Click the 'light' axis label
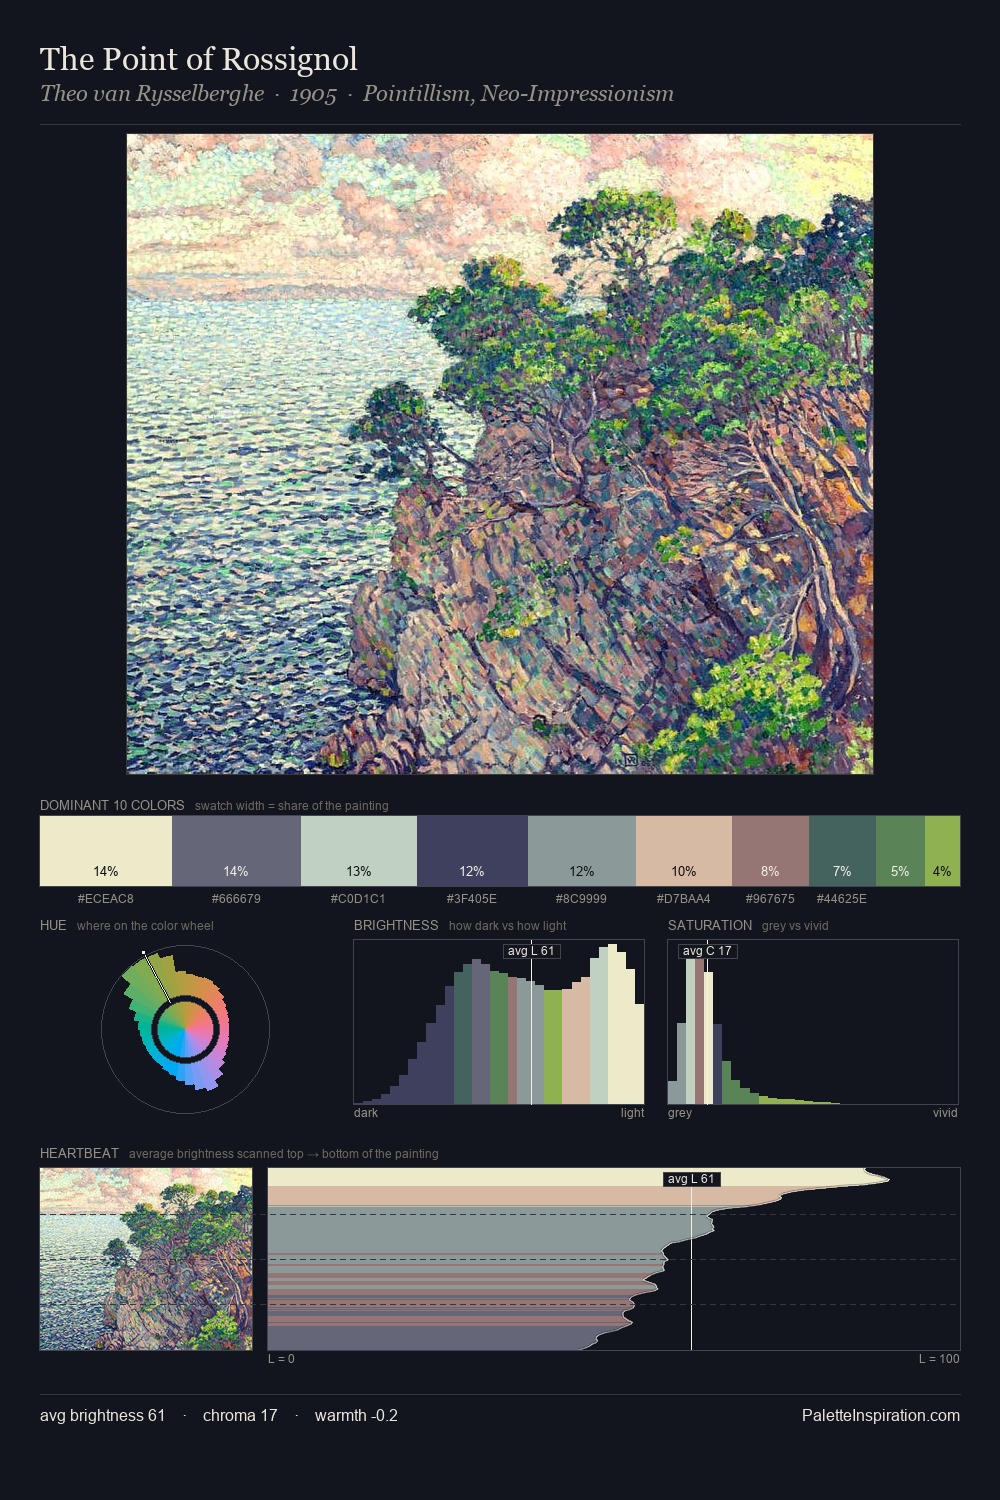Screen dimensions: 1000x1500 click(x=632, y=1113)
